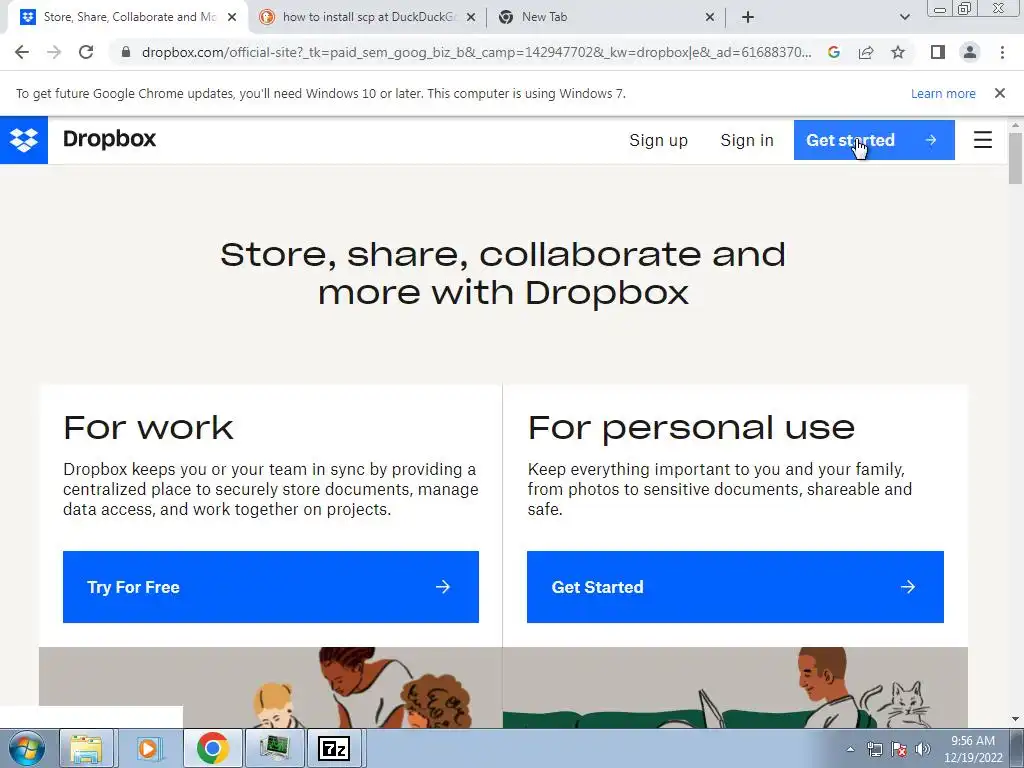This screenshot has width=1024, height=768.
Task: Click network tray icon
Action: [874, 749]
